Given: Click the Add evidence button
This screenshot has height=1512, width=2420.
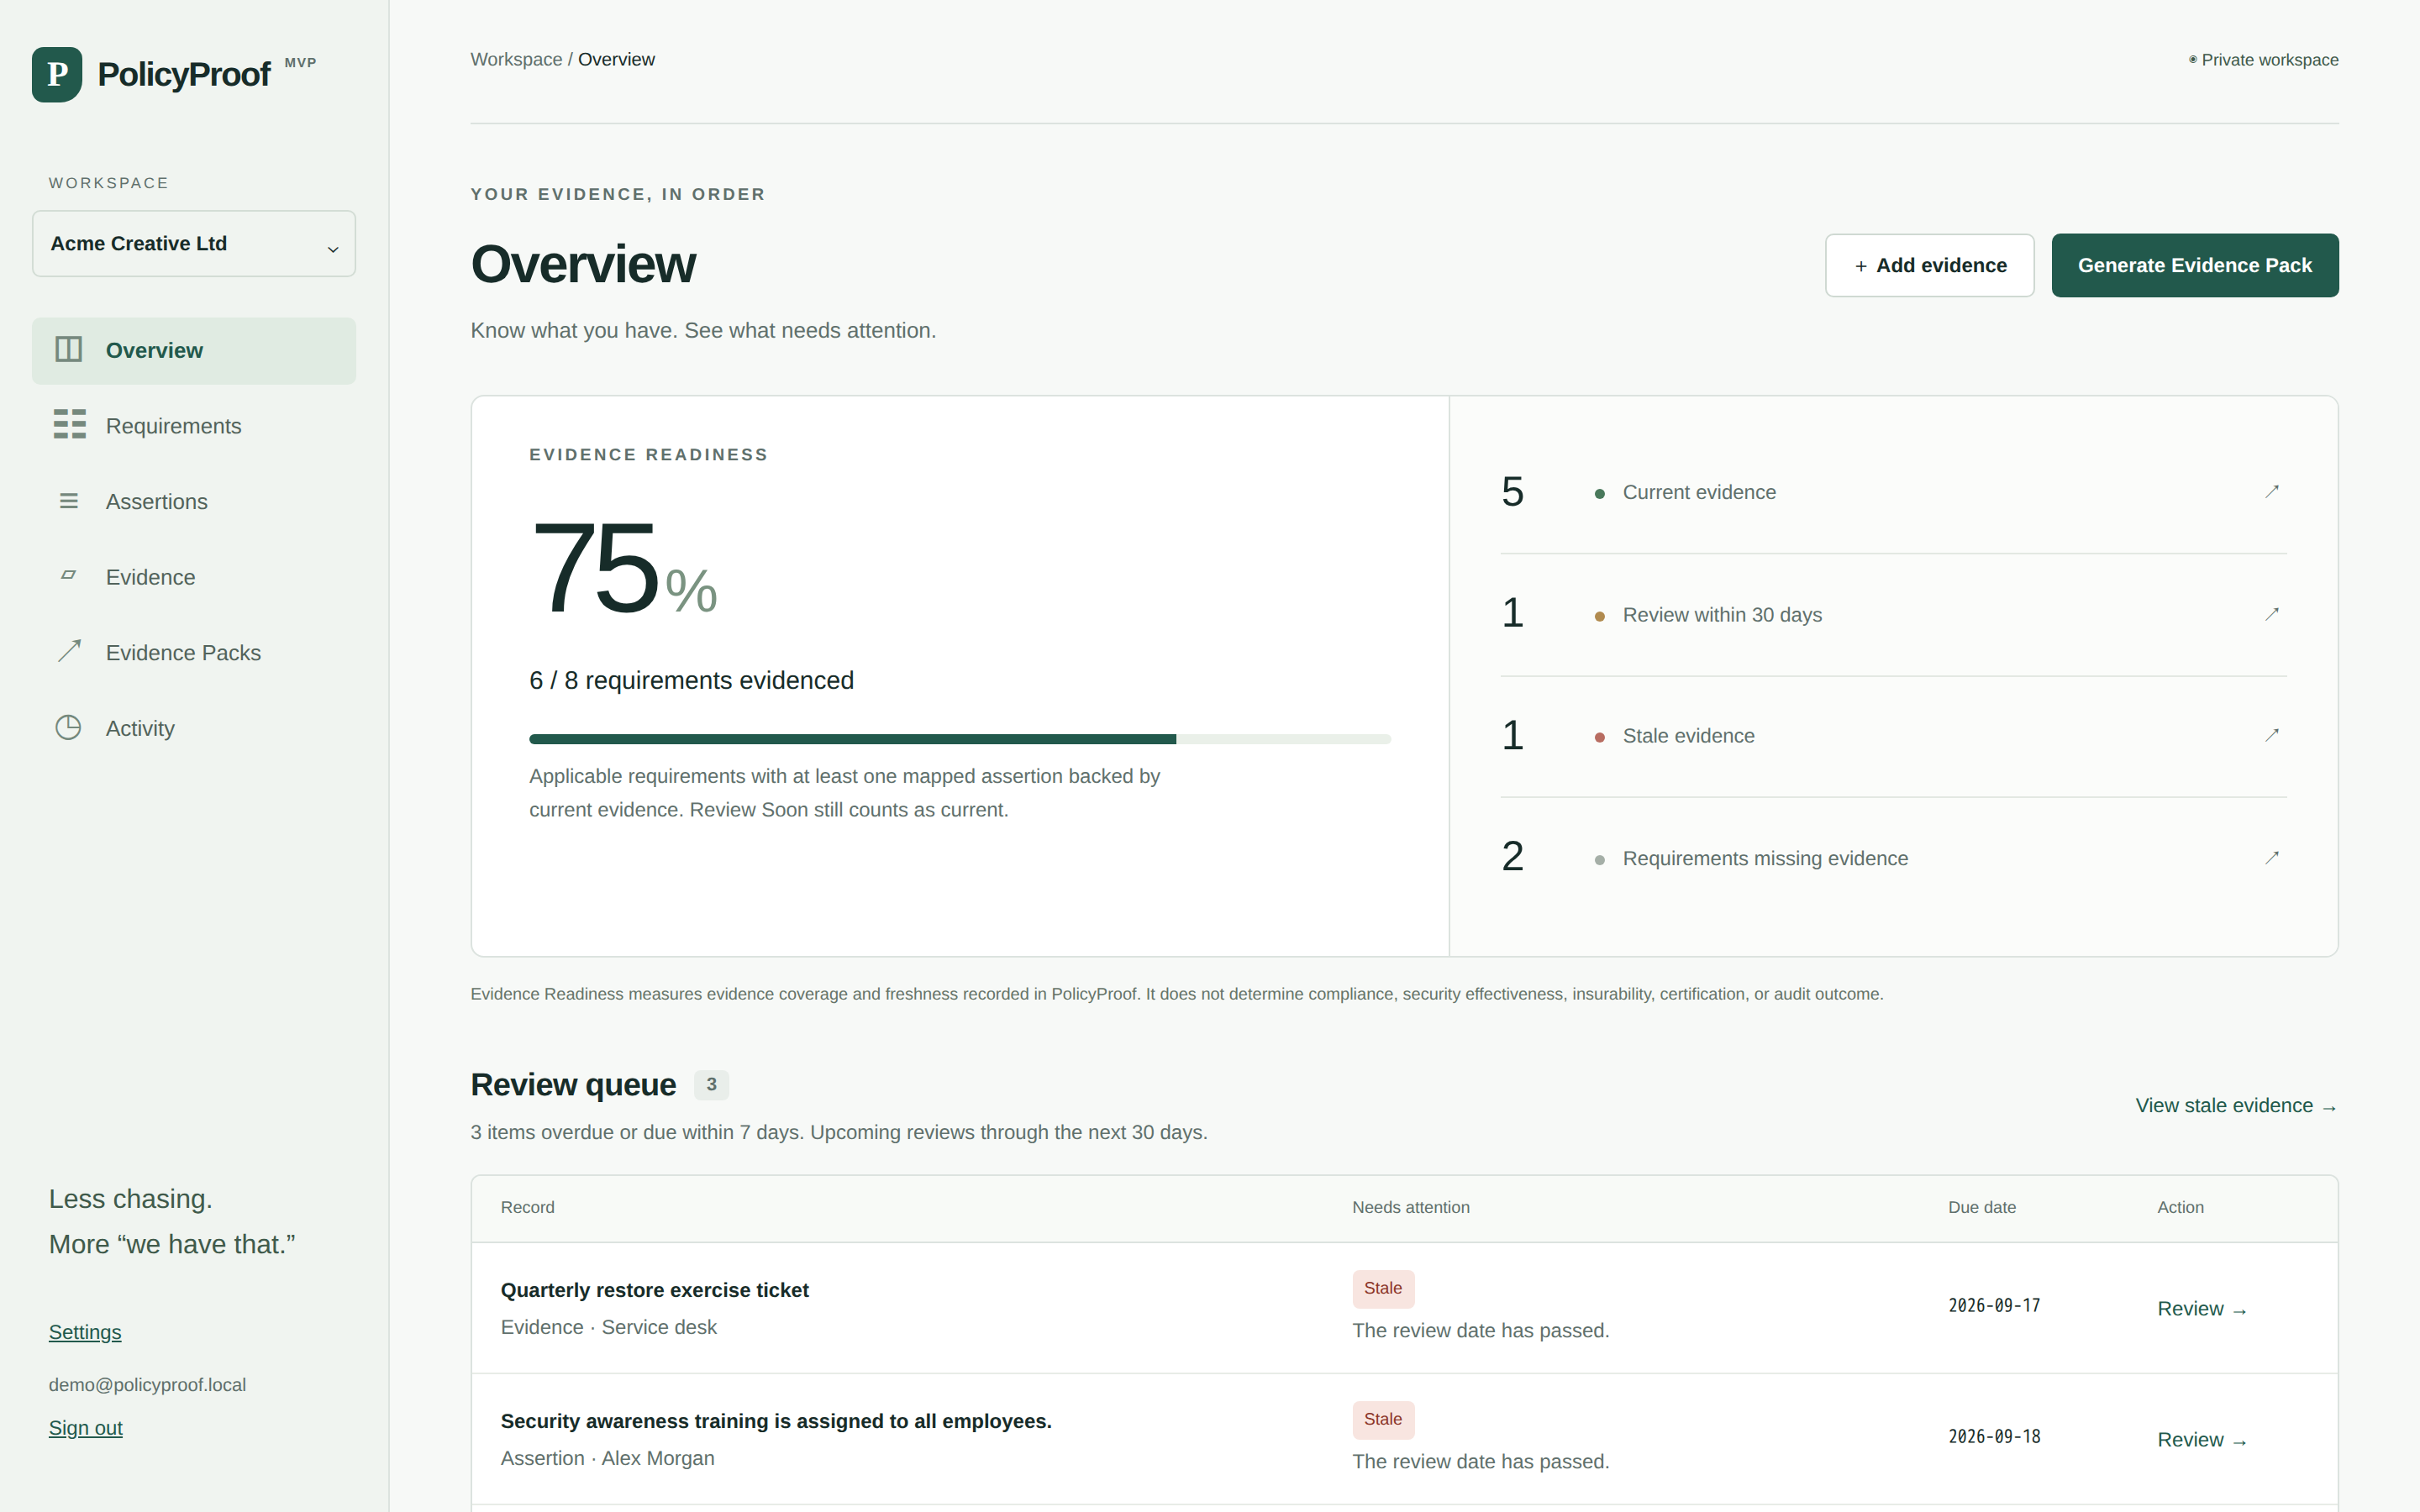Looking at the screenshot, I should 1929,265.
